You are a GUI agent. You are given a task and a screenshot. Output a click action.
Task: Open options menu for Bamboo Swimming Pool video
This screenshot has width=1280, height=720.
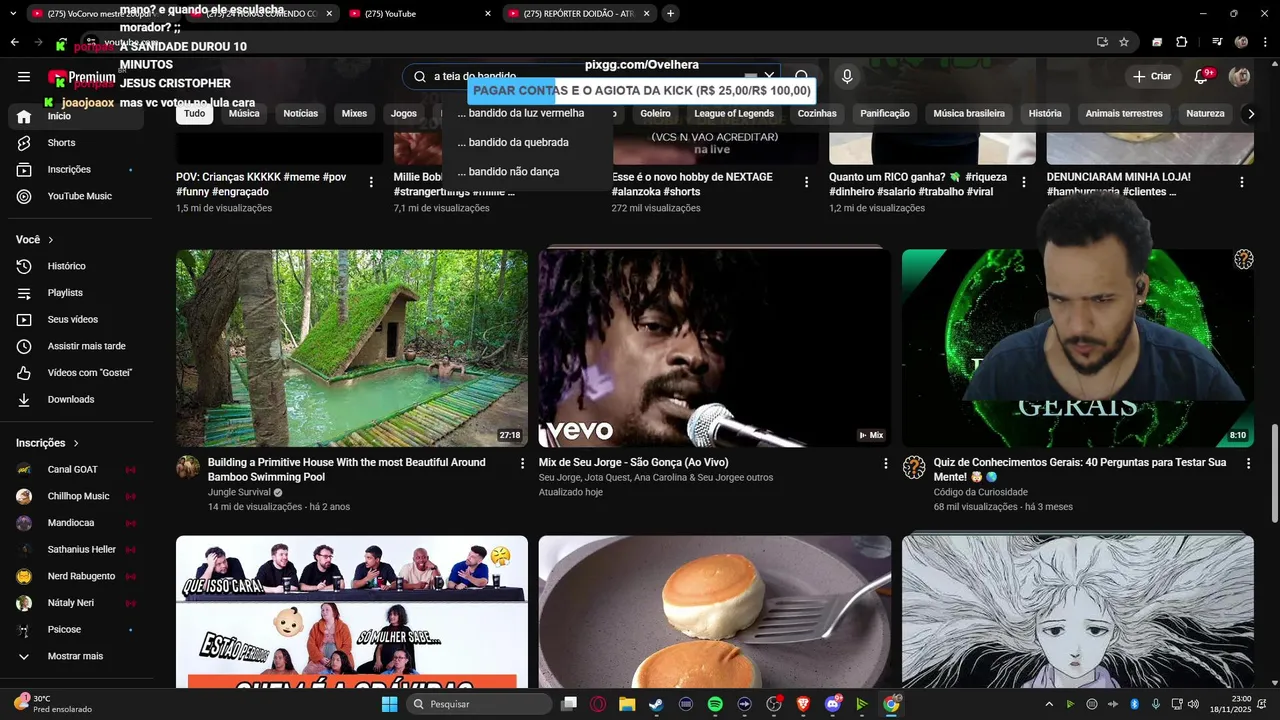522,463
